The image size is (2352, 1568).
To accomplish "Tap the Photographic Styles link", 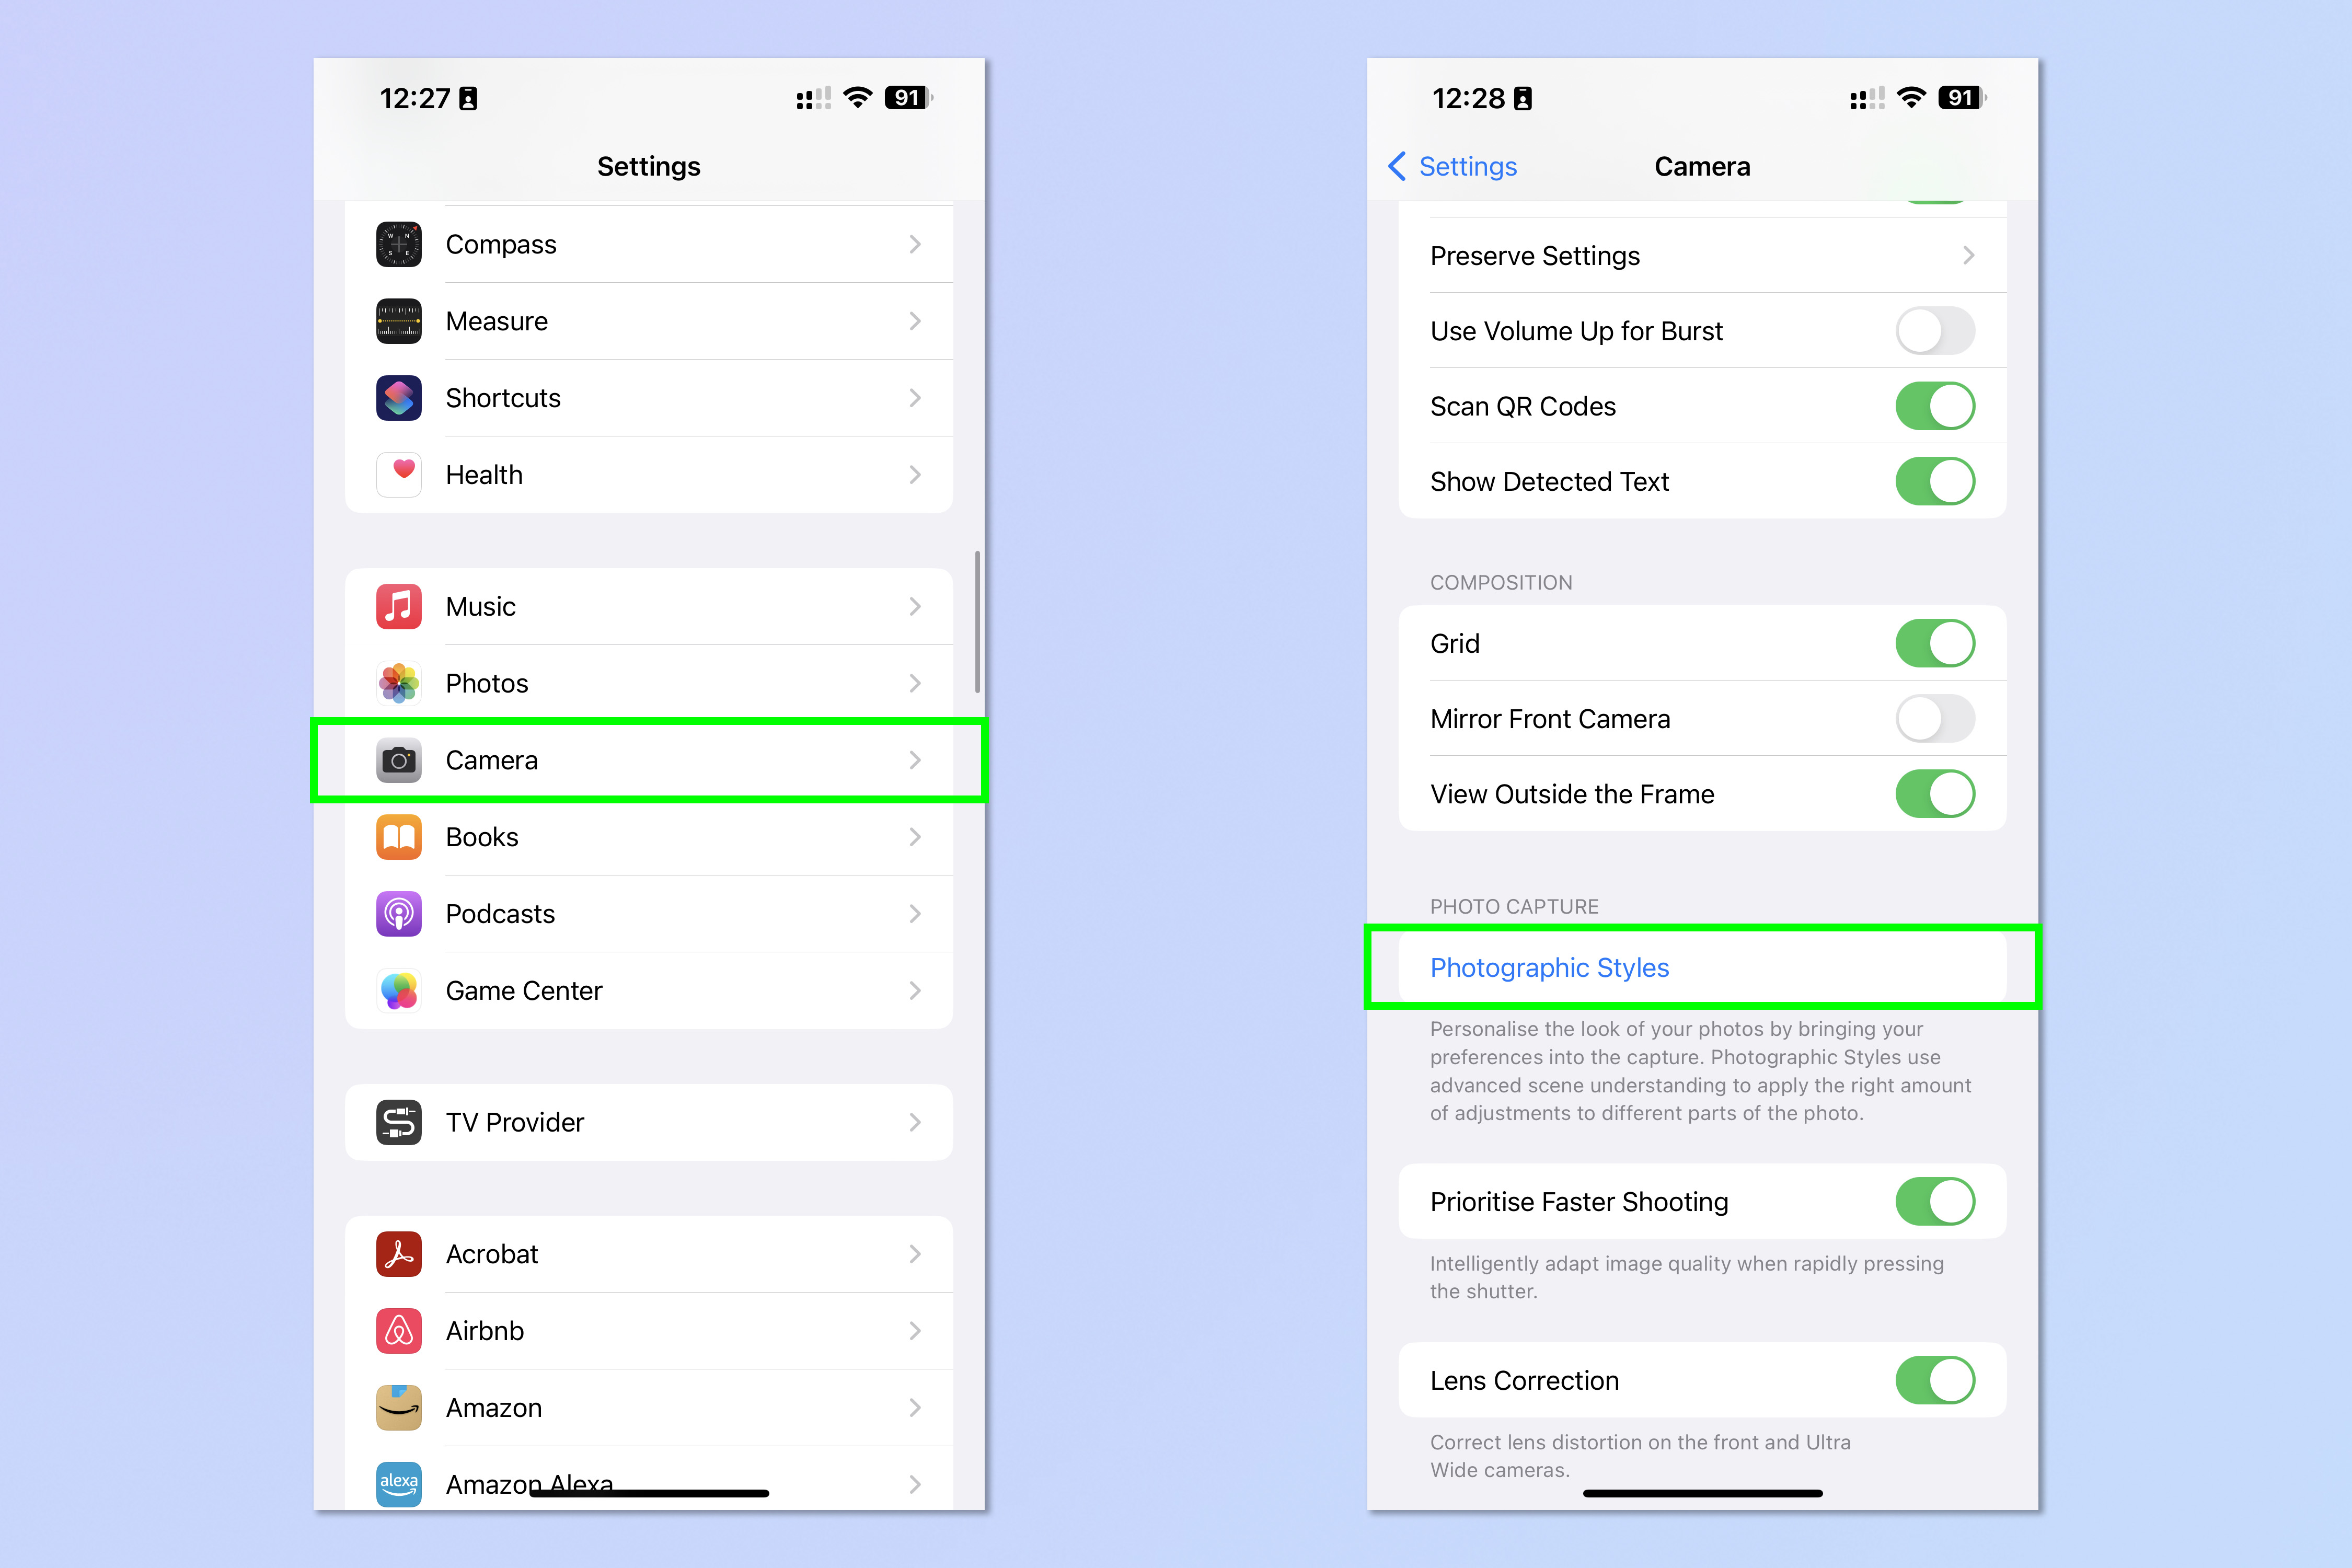I will [1547, 968].
